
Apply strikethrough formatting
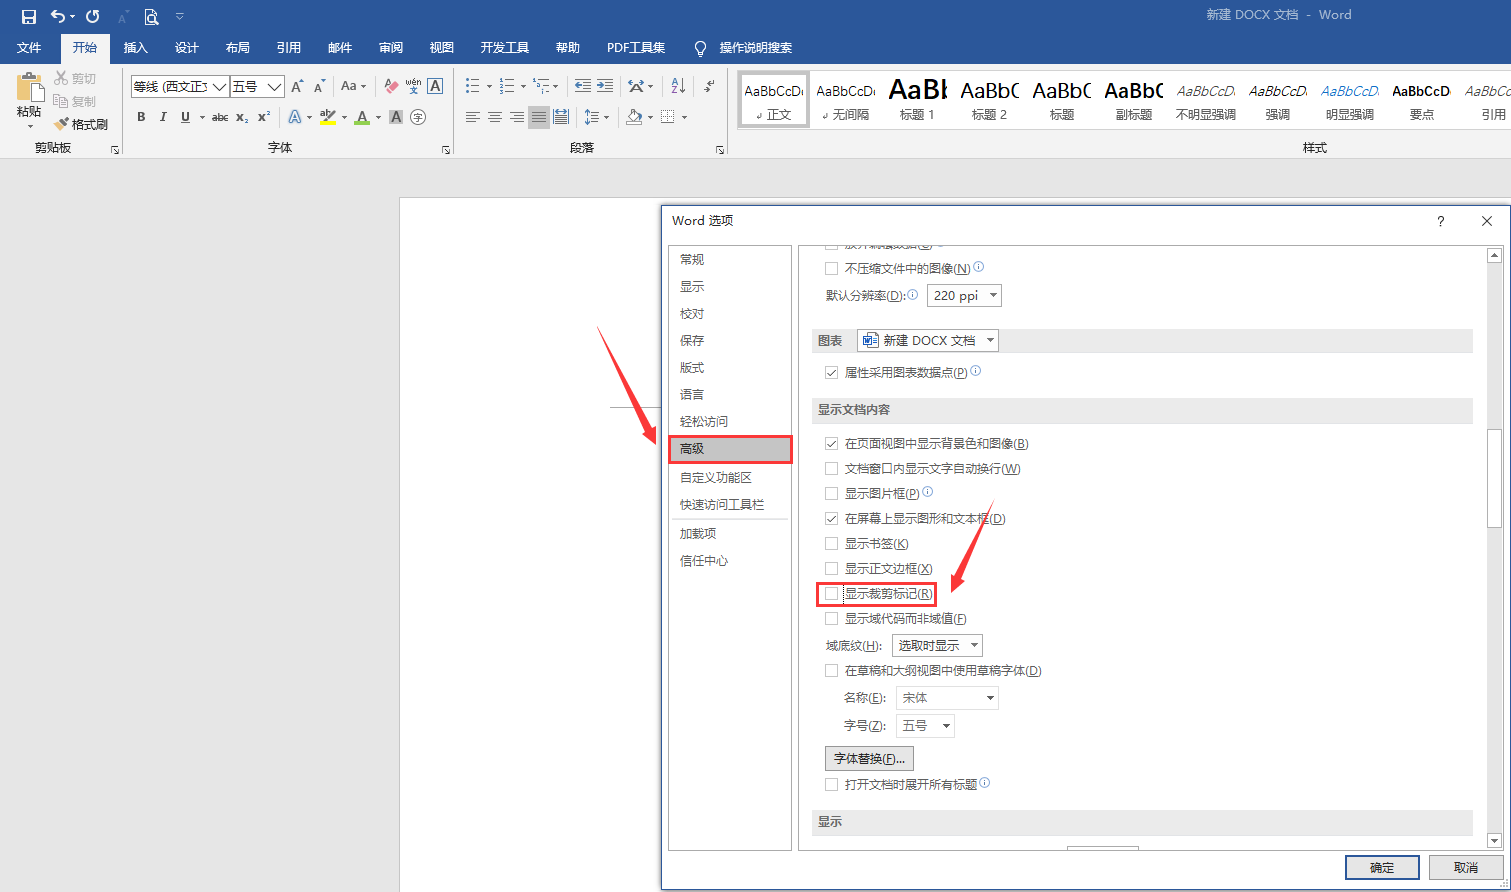click(220, 117)
